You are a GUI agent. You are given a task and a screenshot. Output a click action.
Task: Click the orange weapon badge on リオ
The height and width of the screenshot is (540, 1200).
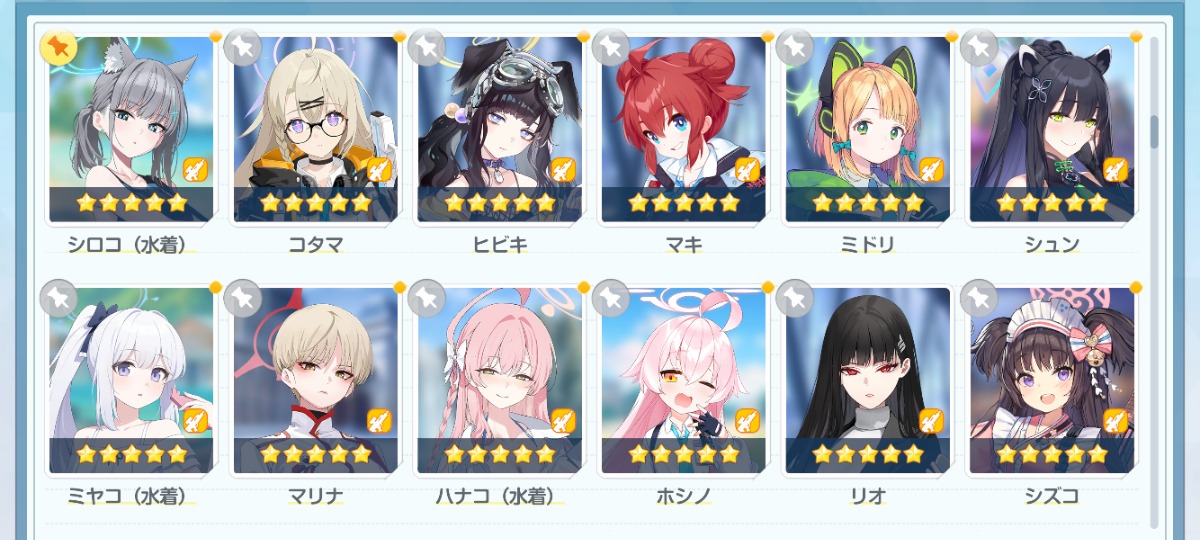(931, 420)
